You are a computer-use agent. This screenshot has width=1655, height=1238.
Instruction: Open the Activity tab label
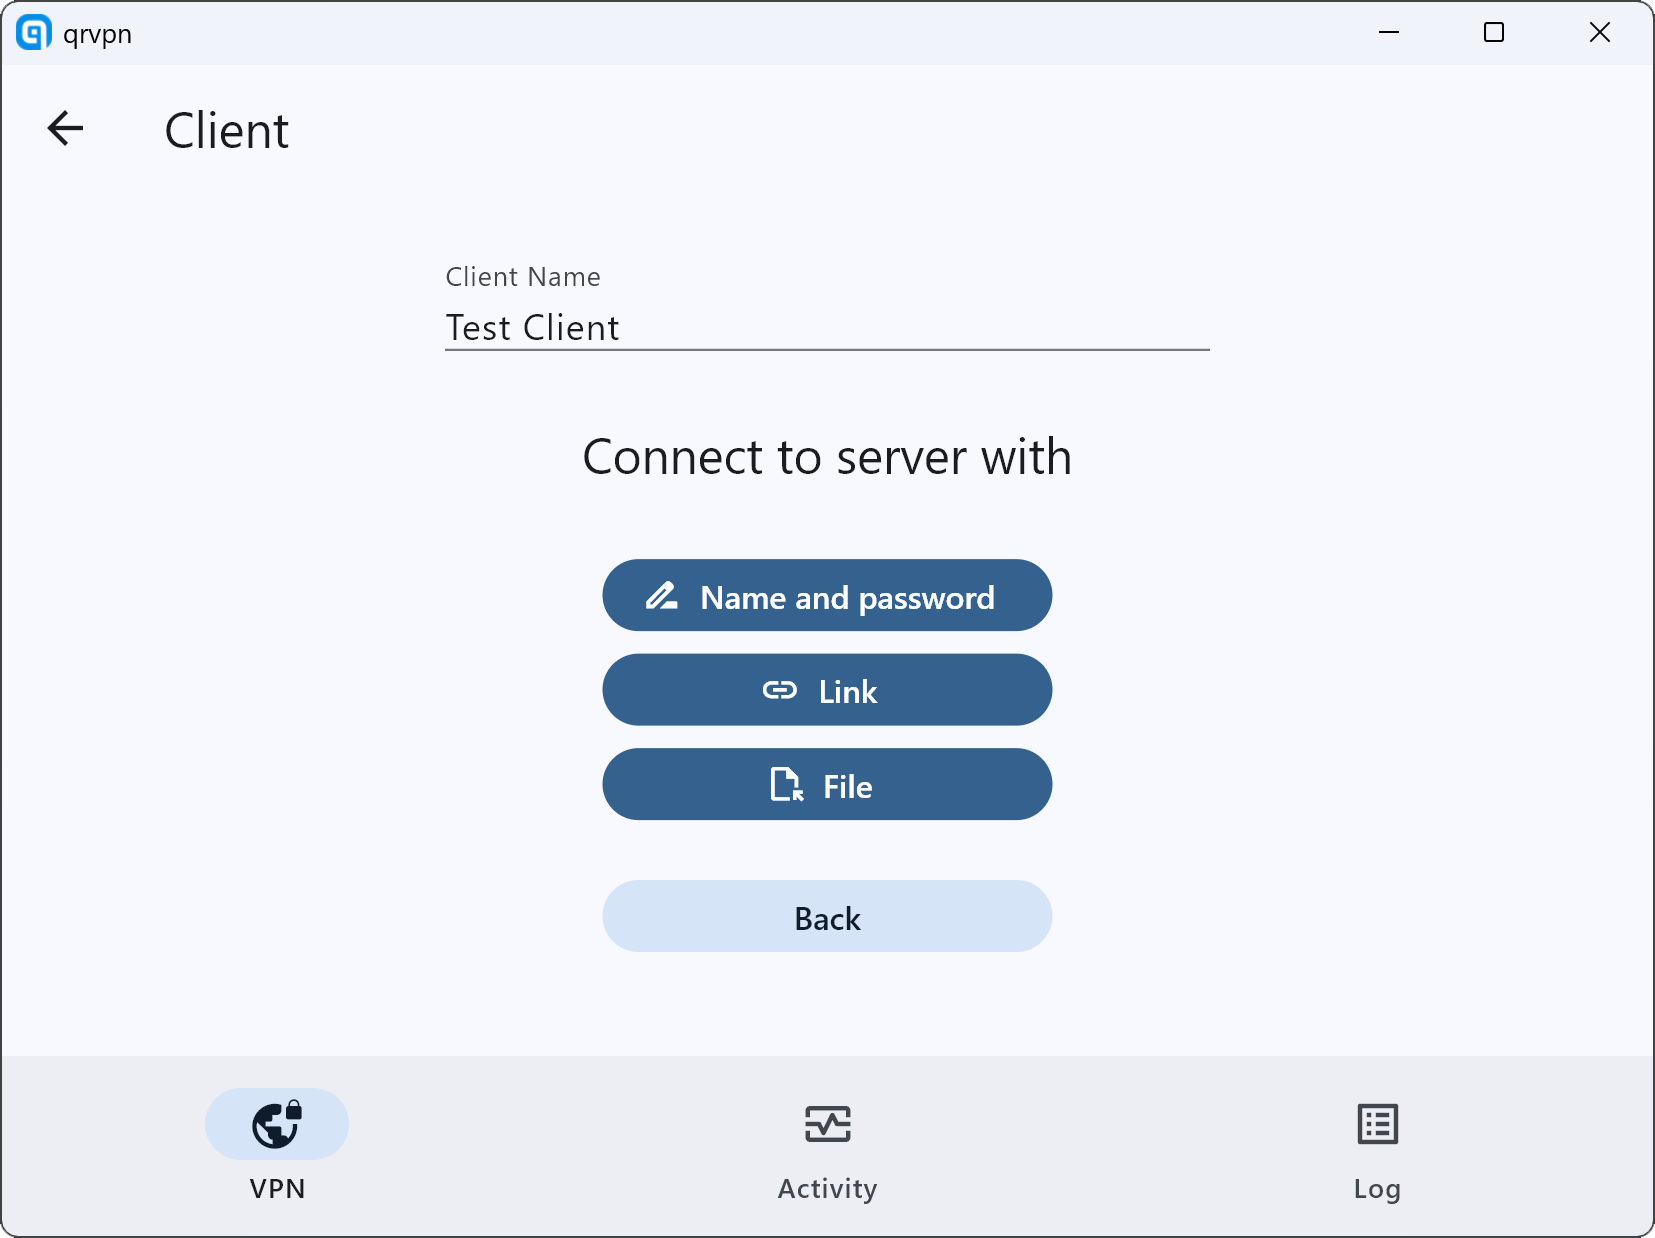point(827,1189)
